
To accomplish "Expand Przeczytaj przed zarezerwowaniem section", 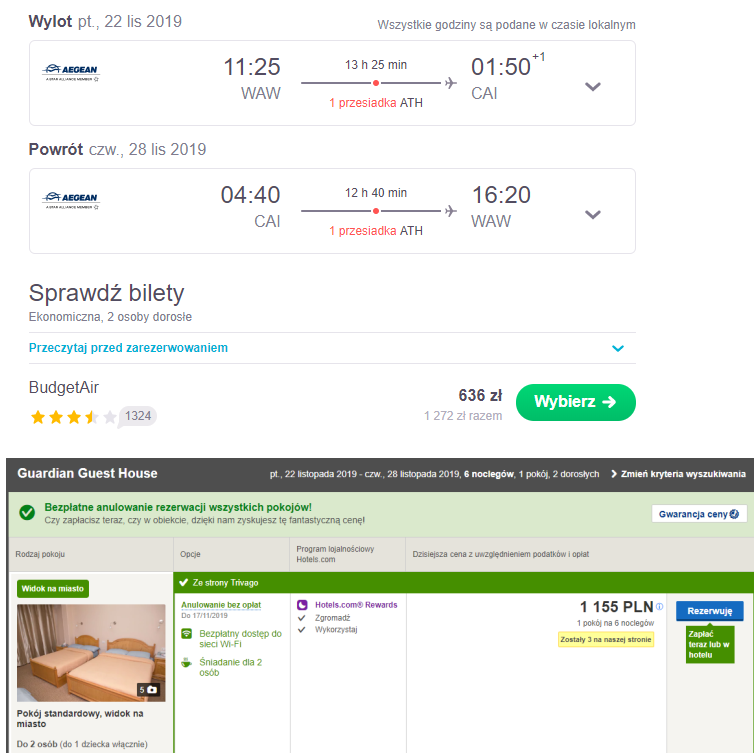I will click(x=332, y=348).
